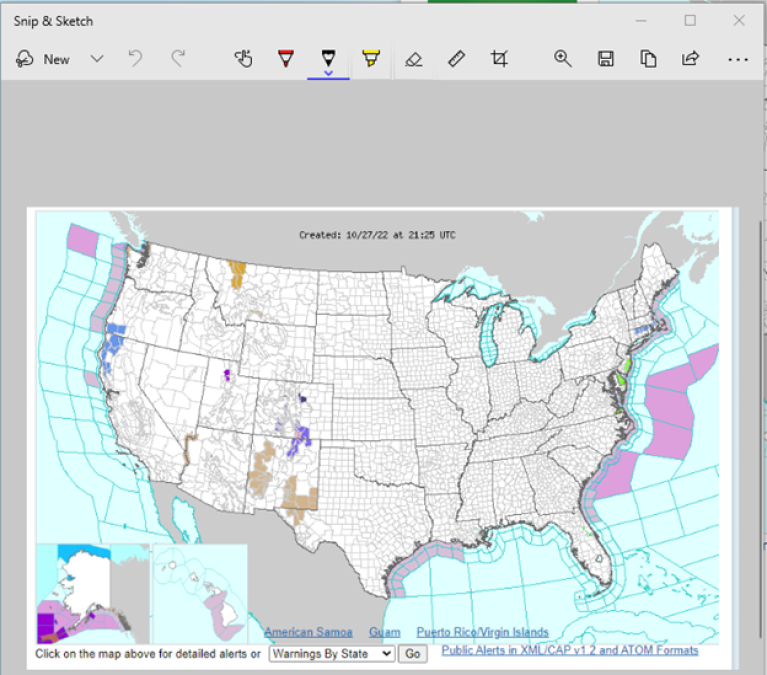Click the Share icon

pos(691,59)
